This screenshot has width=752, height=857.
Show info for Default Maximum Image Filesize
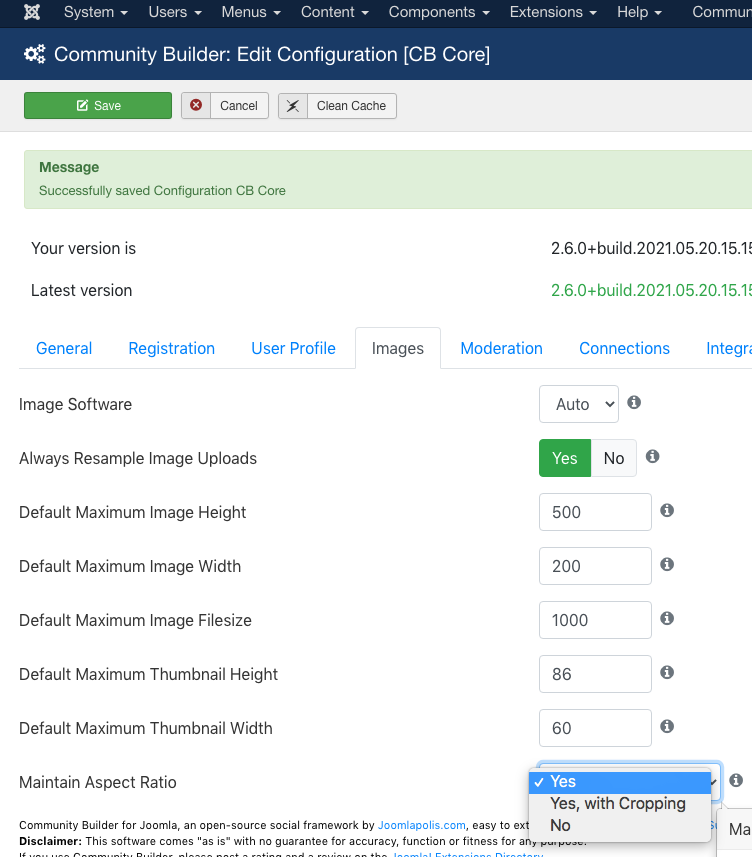pos(667,619)
